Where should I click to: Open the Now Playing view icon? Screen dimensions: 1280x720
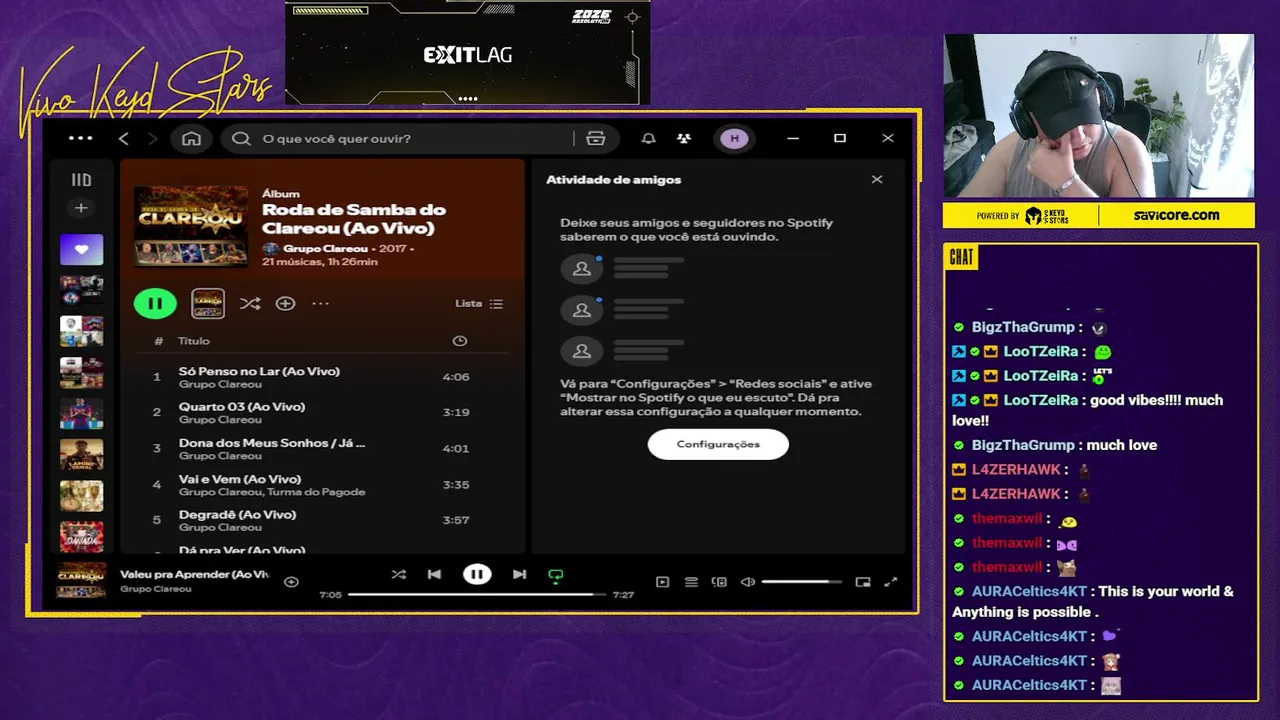pyautogui.click(x=662, y=582)
